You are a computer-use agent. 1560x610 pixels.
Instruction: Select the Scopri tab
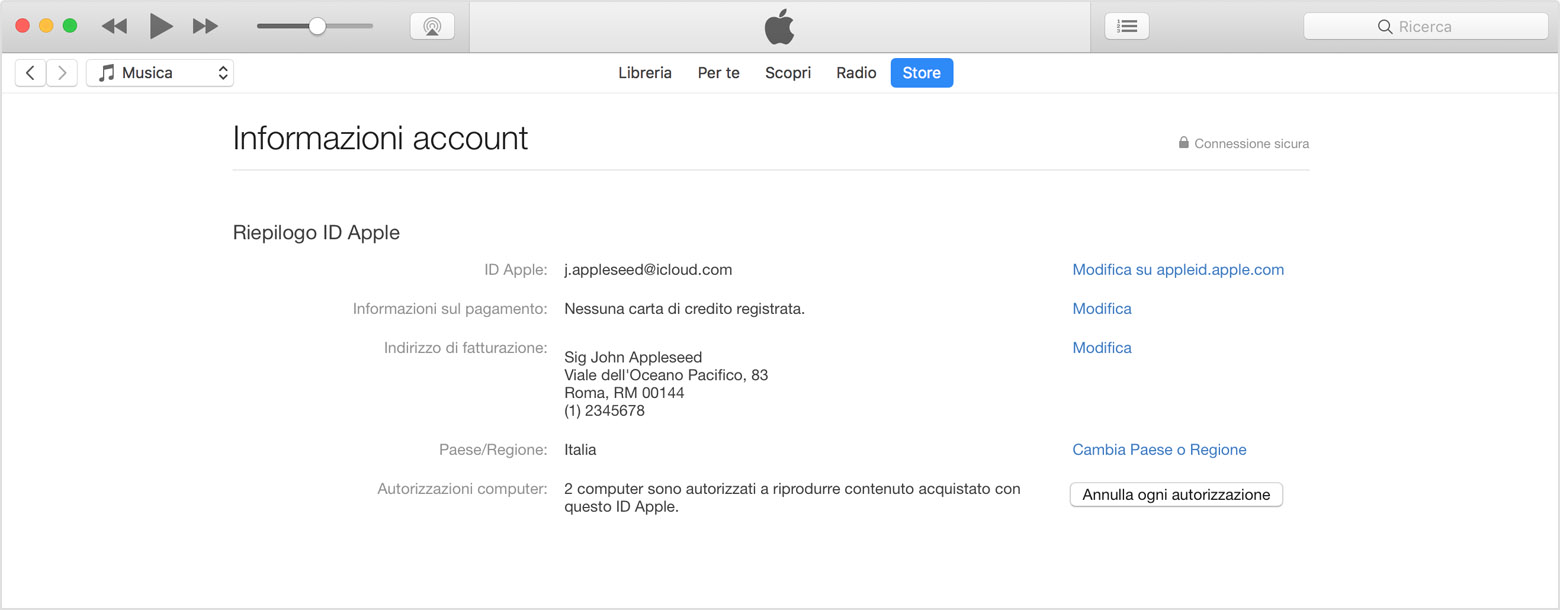point(788,73)
